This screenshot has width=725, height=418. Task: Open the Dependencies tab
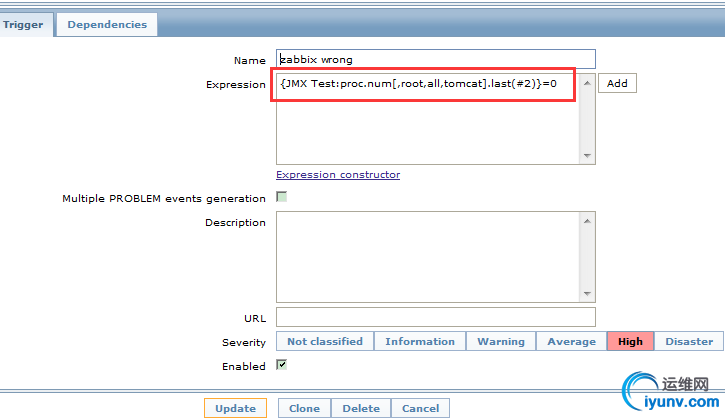click(107, 25)
